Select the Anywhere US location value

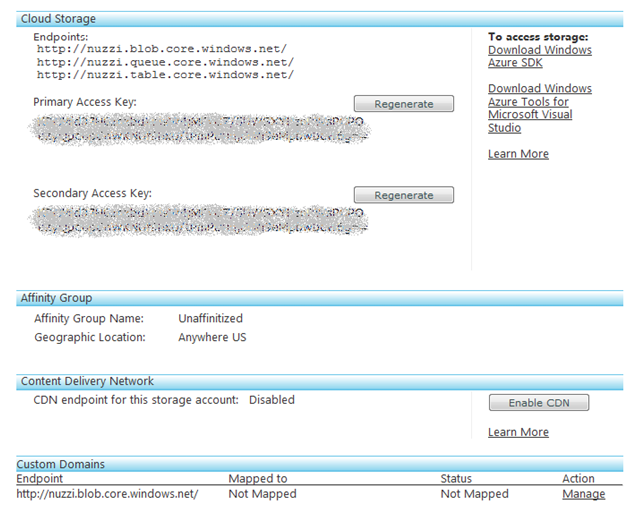[x=212, y=337]
